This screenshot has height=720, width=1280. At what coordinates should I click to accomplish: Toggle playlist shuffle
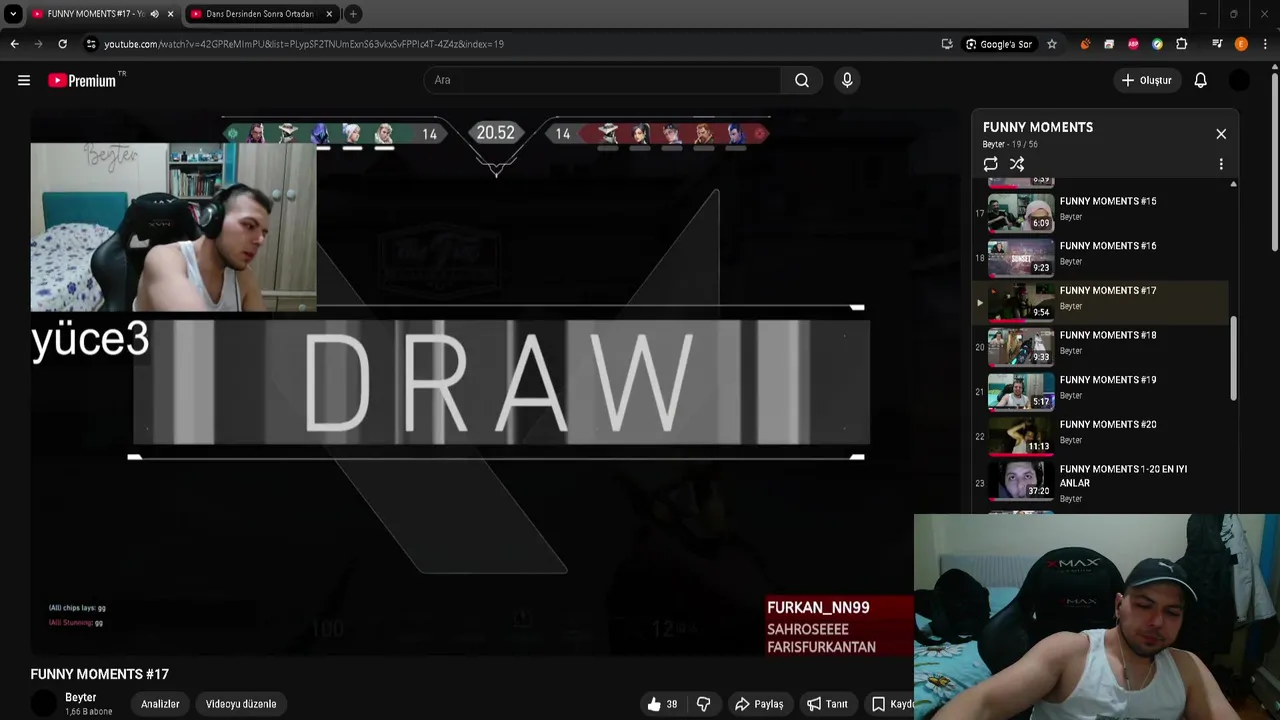point(1017,164)
